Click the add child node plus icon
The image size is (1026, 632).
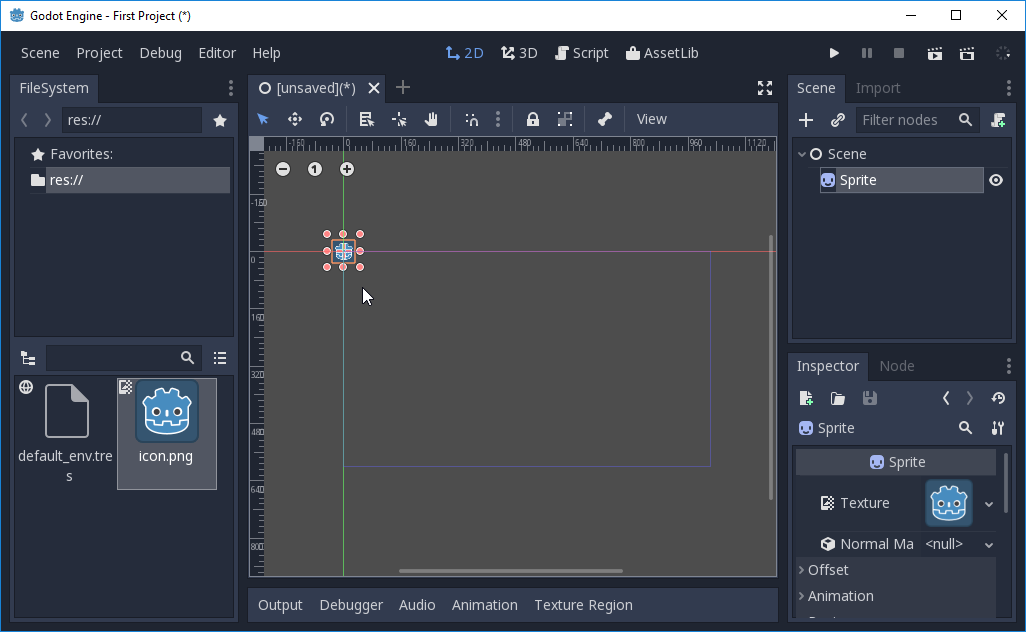pyautogui.click(x=806, y=120)
